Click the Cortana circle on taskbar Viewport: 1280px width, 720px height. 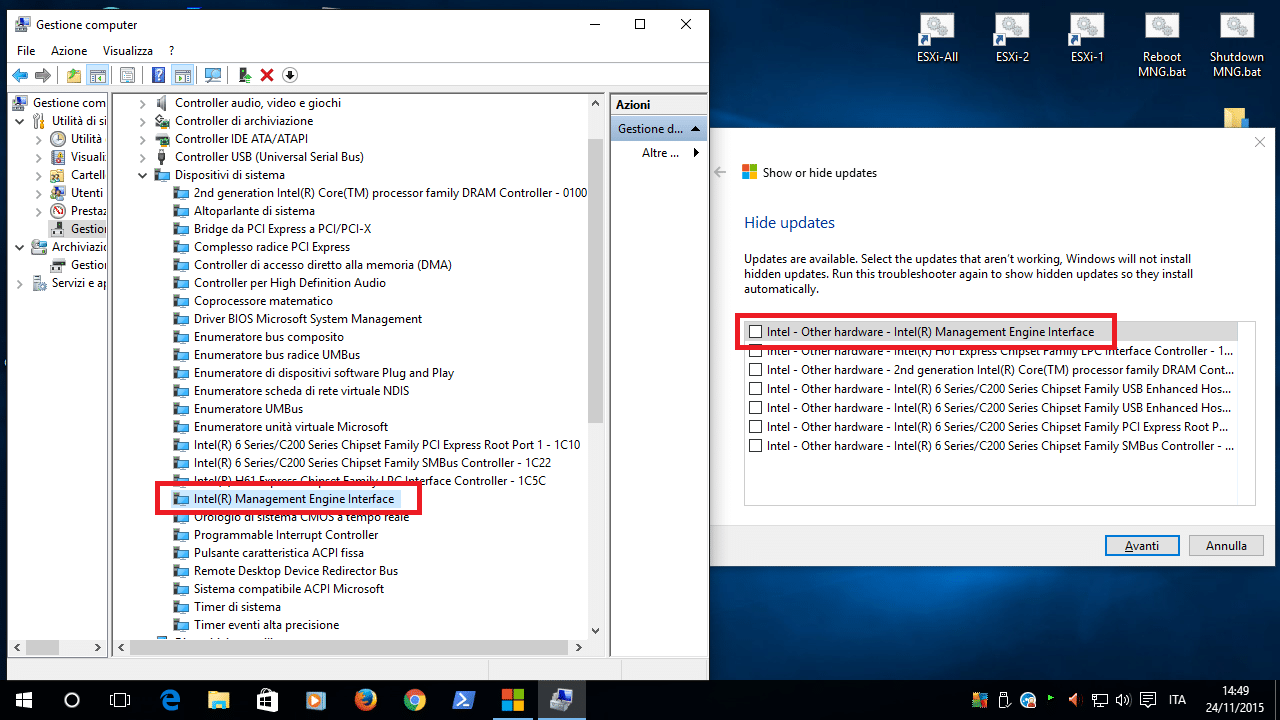tap(72, 699)
